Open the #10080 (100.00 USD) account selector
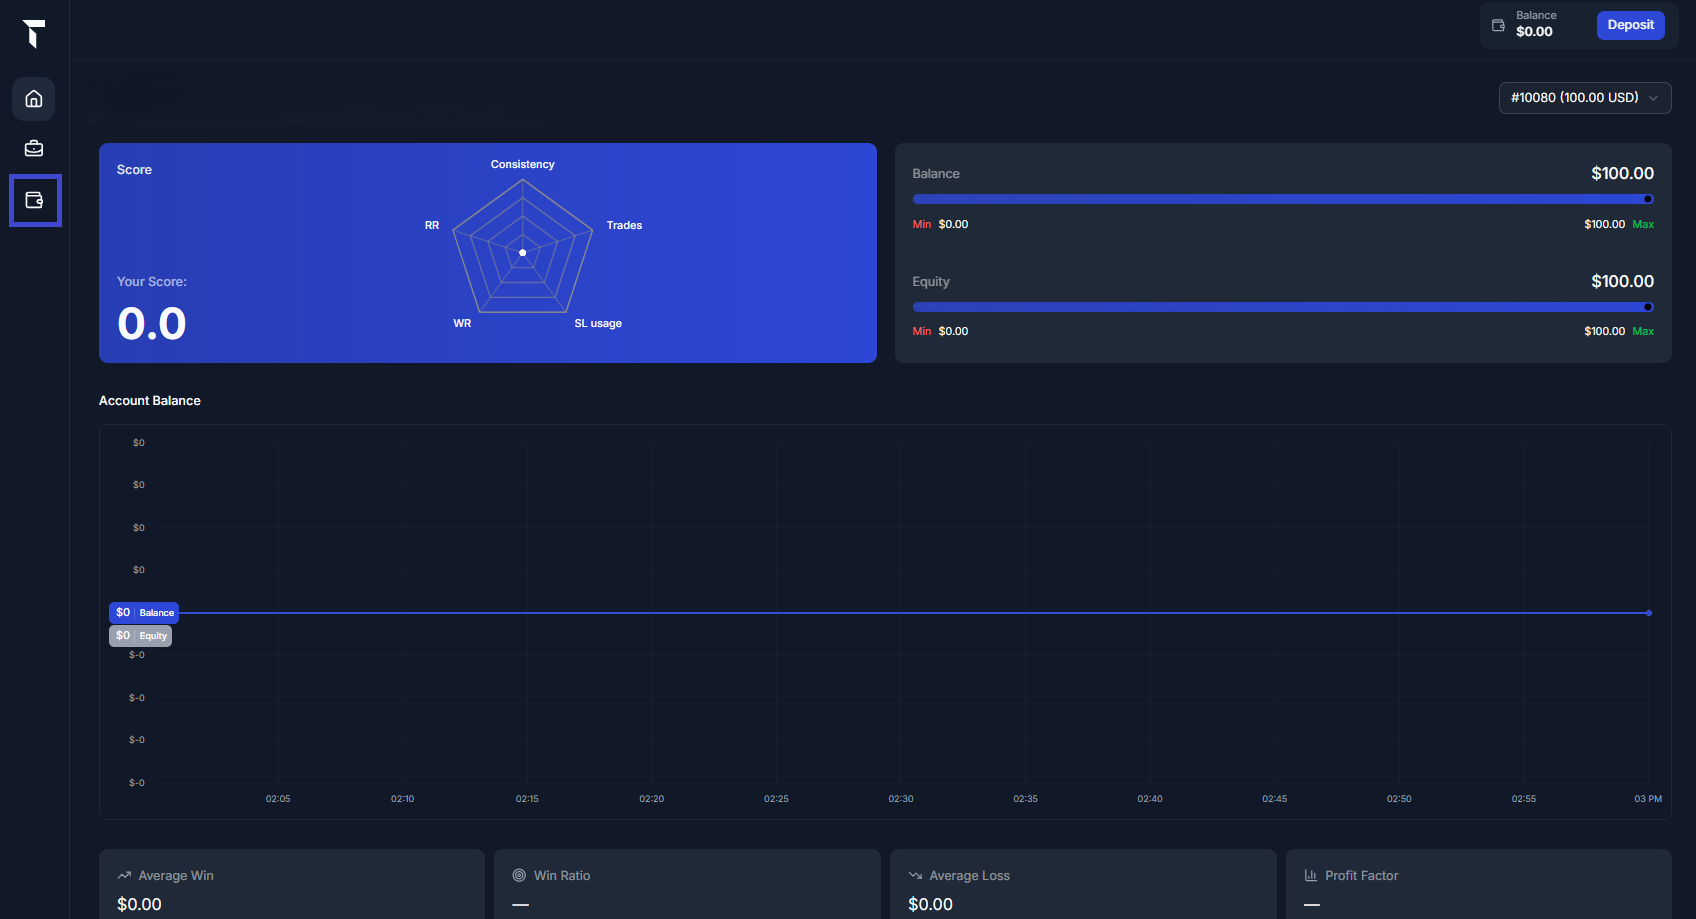The height and width of the screenshot is (919, 1696). coord(1574,98)
